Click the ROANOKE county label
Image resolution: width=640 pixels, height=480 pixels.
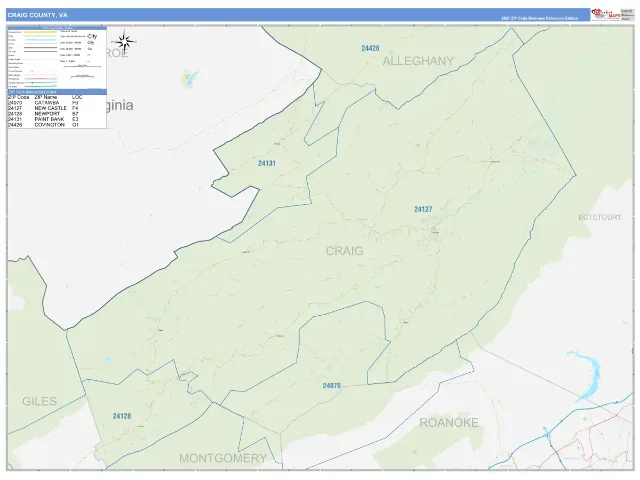(x=449, y=422)
